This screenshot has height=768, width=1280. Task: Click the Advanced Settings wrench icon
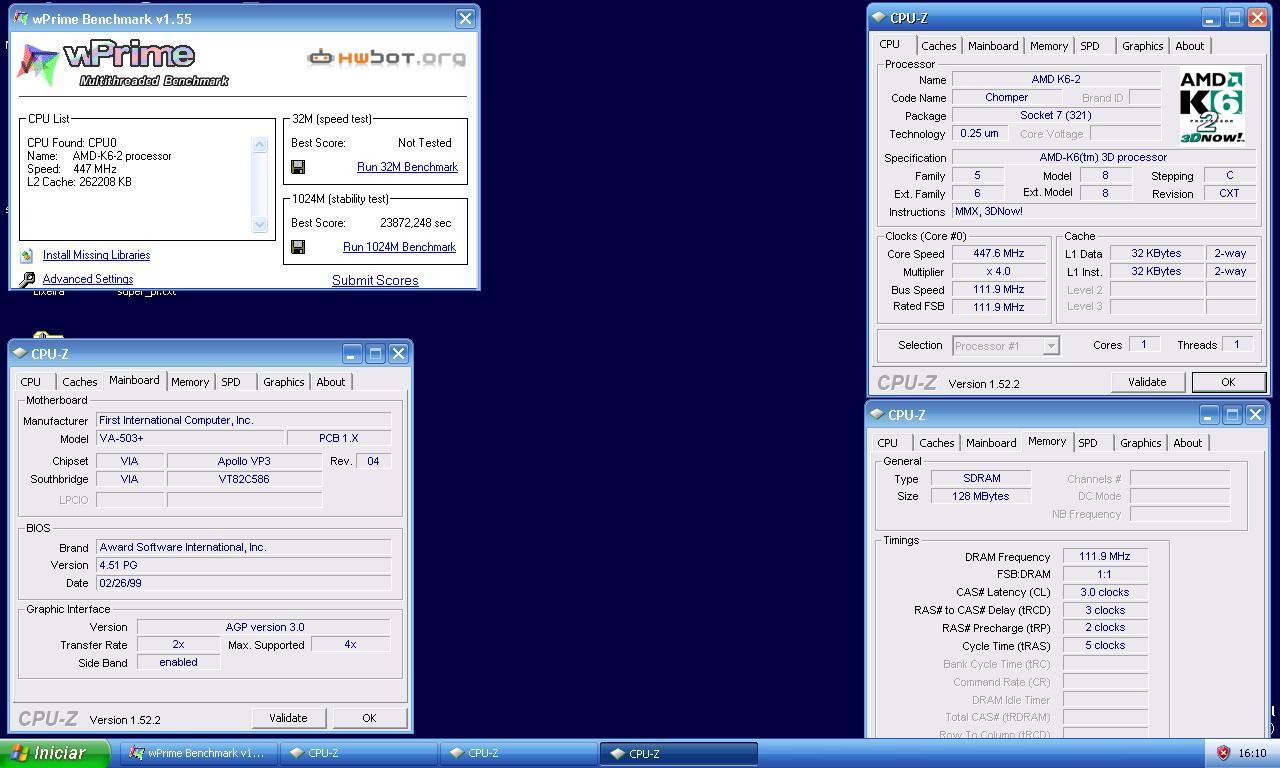(27, 280)
